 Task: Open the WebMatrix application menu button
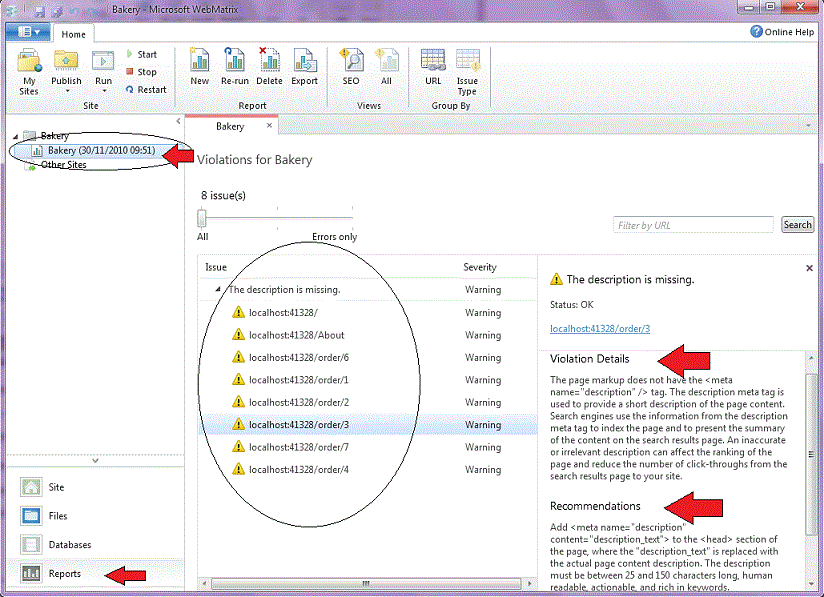[28, 32]
